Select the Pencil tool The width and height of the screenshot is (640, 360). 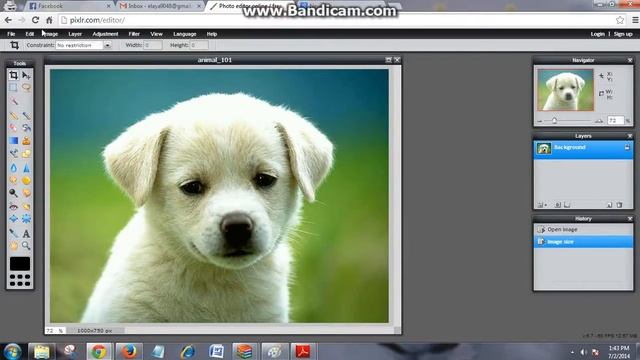tap(13, 116)
